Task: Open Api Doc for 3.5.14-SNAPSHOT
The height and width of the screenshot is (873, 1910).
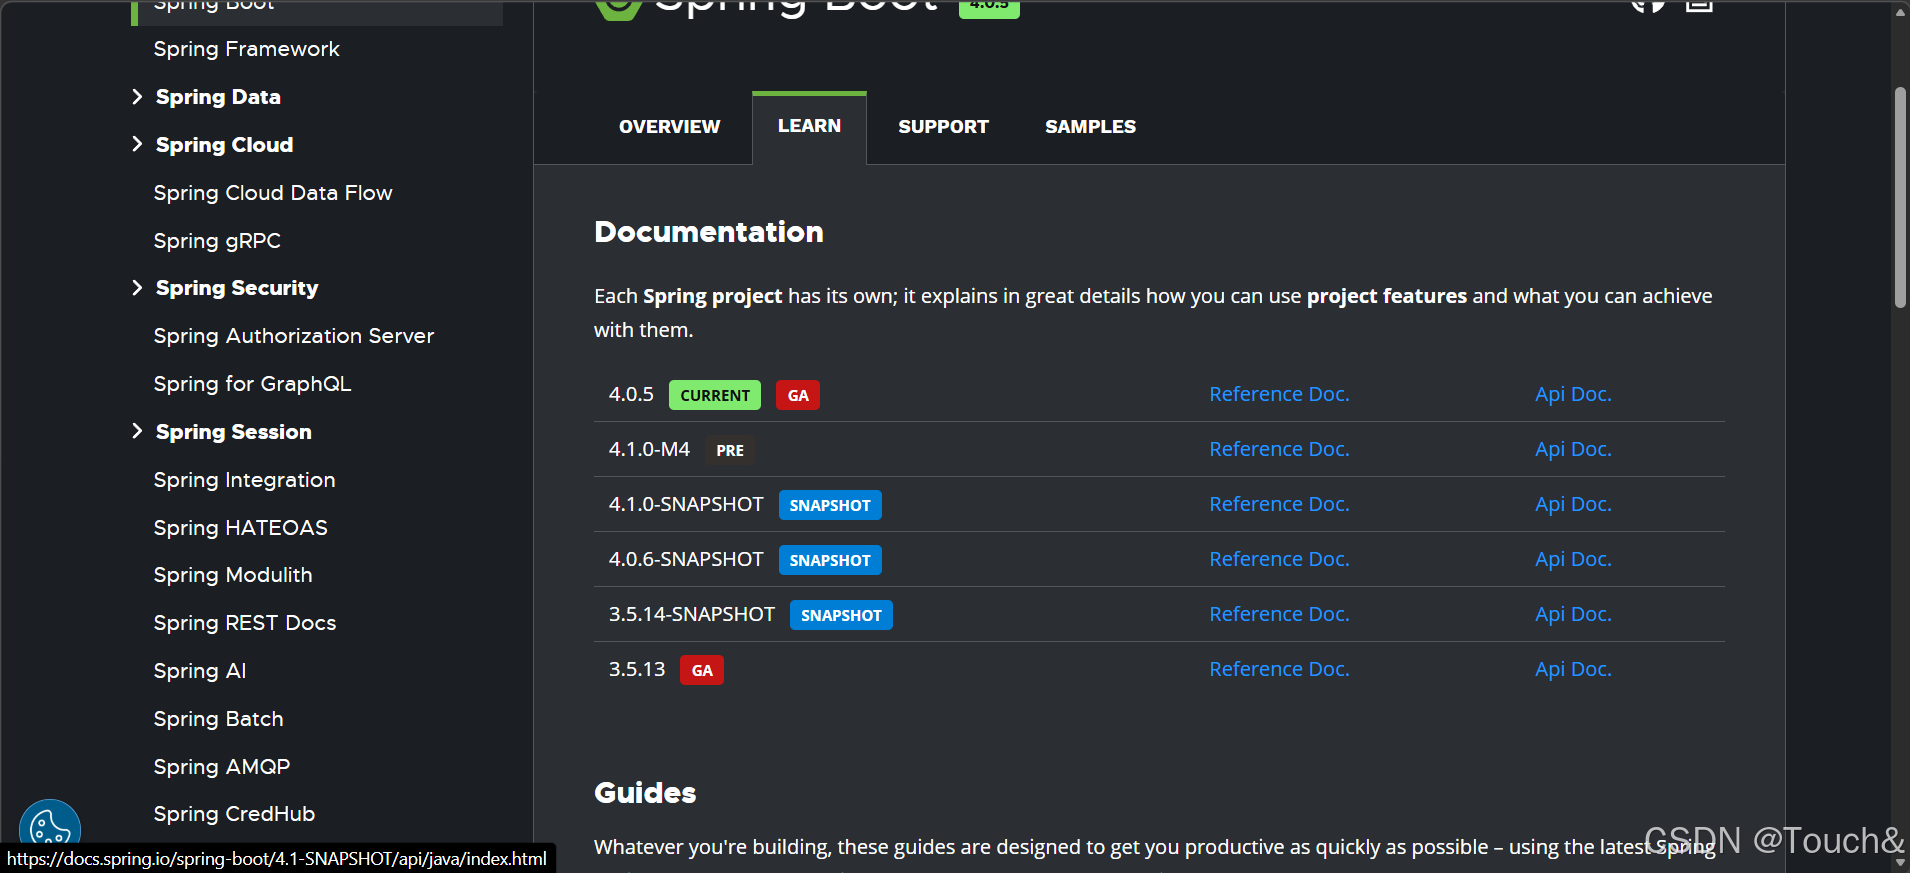Action: pos(1573,614)
